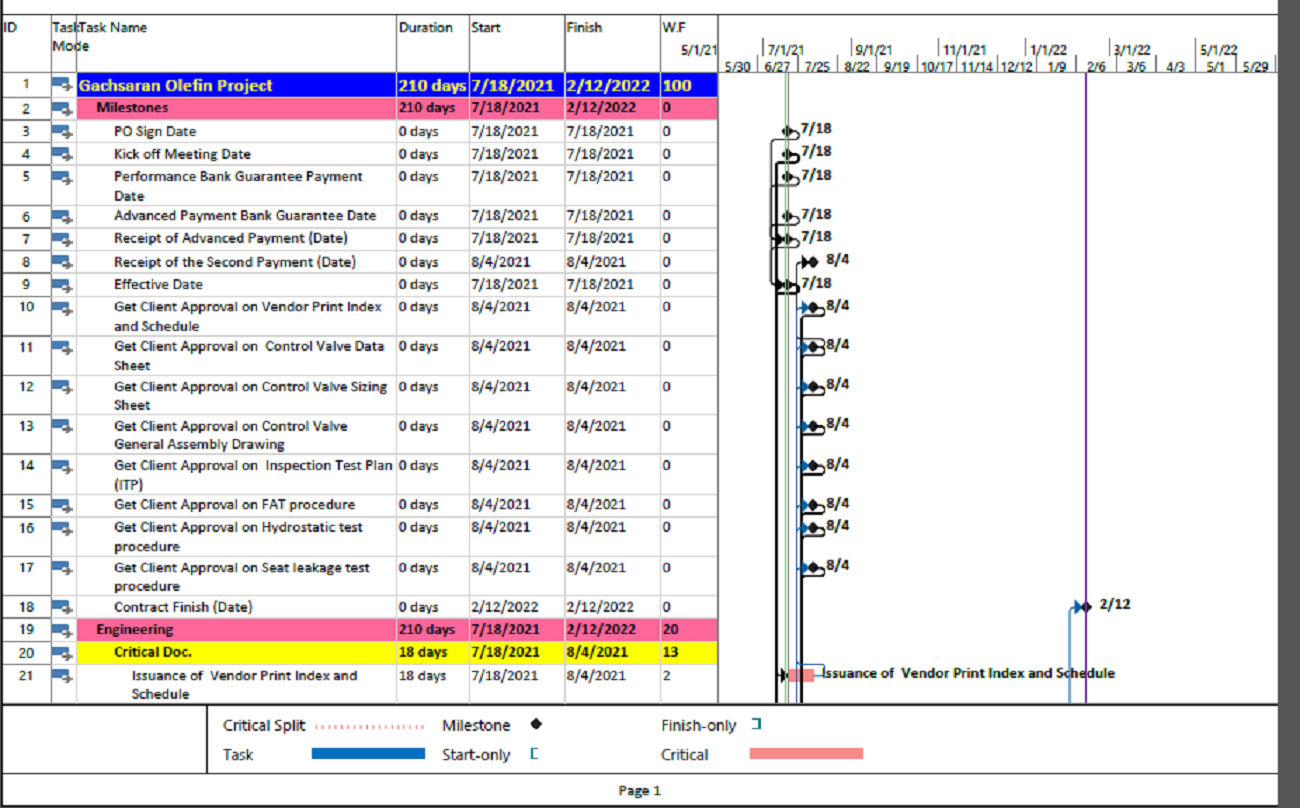The image size is (1300, 808).
Task: Click the milestone diamond in the legend
Action: point(537,725)
